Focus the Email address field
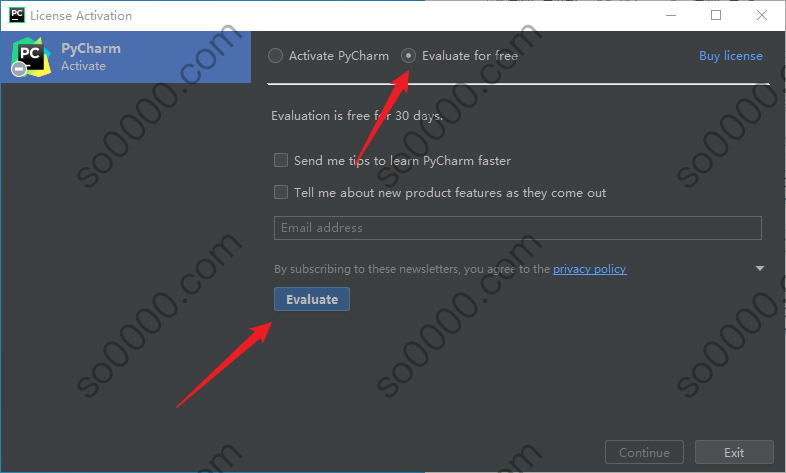This screenshot has width=786, height=473. [x=517, y=228]
